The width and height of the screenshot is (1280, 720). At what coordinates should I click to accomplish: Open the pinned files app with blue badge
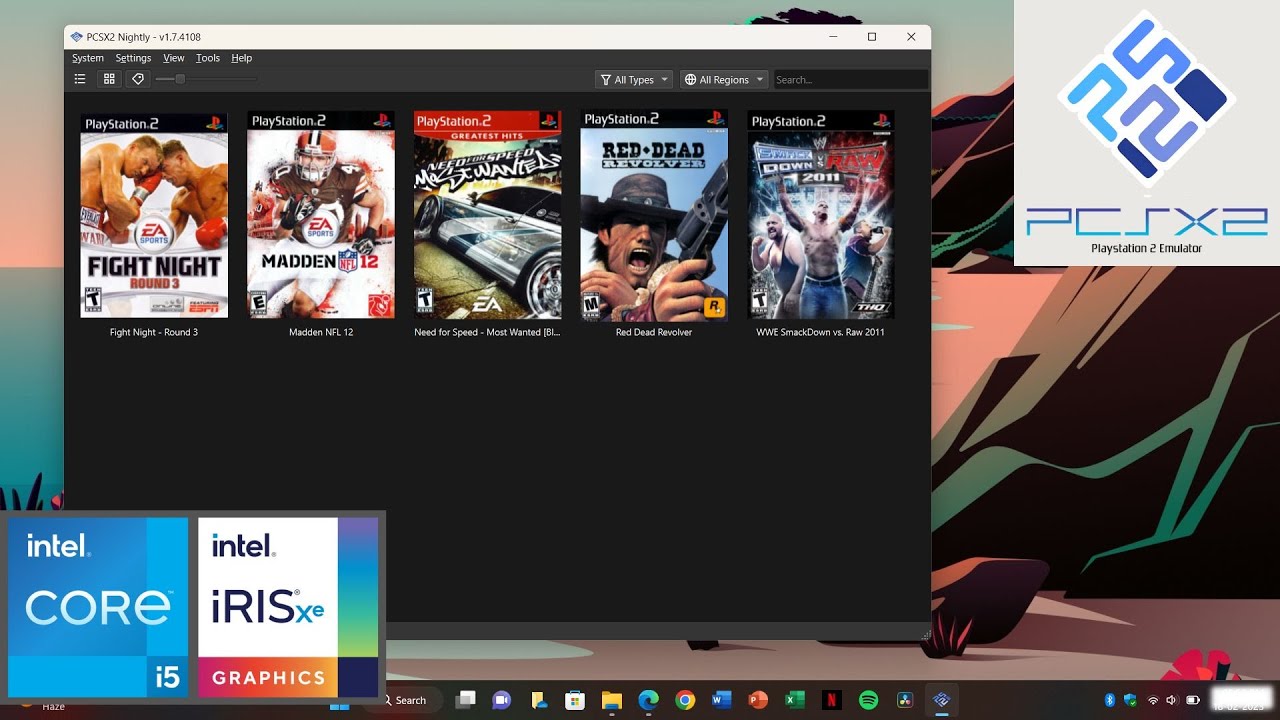(538, 700)
